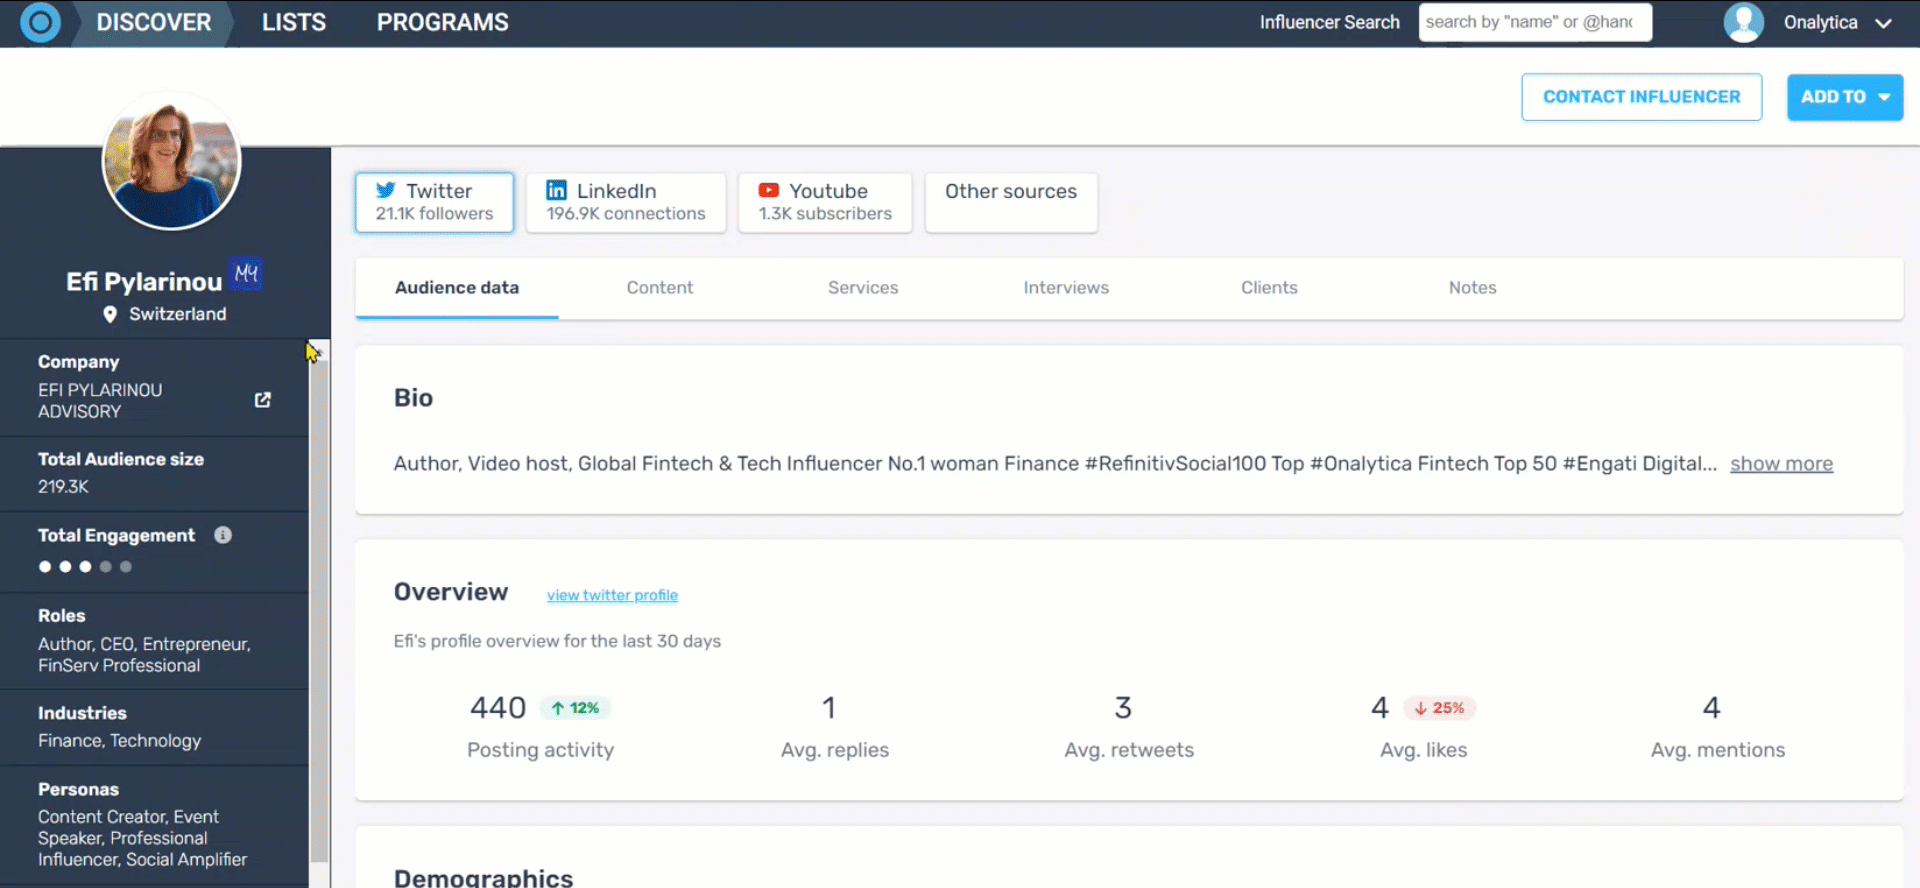Click the Onalytica logo icon
Screen dimensions: 1920x888
40,22
